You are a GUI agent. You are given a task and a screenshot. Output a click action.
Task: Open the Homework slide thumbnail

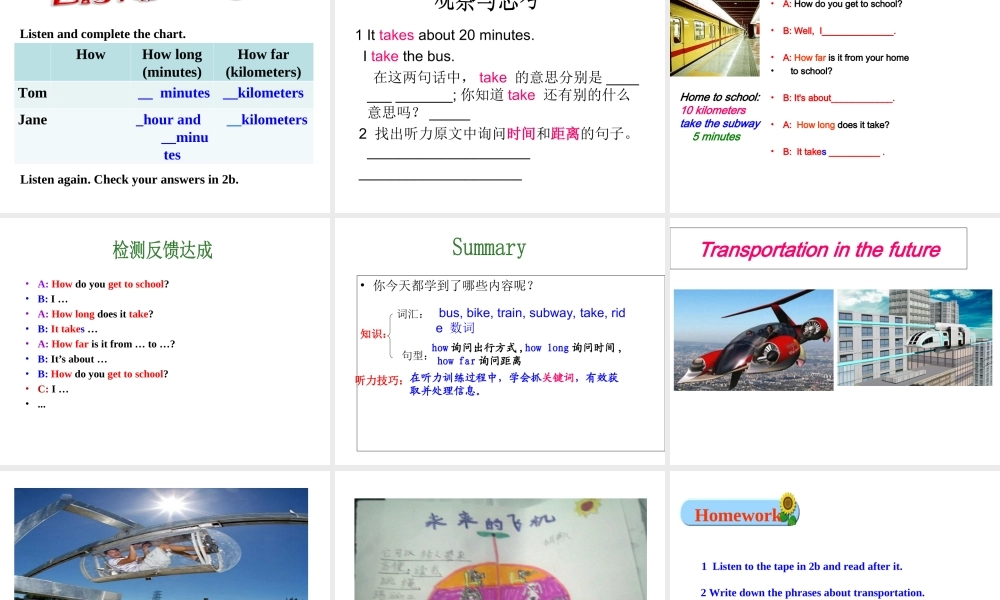[835, 536]
